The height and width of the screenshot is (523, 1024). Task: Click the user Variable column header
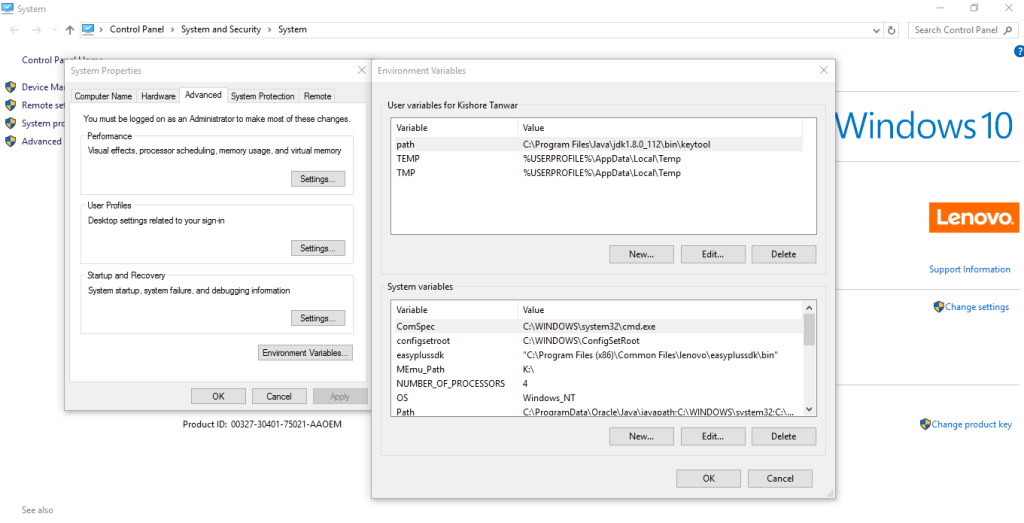tap(455, 128)
